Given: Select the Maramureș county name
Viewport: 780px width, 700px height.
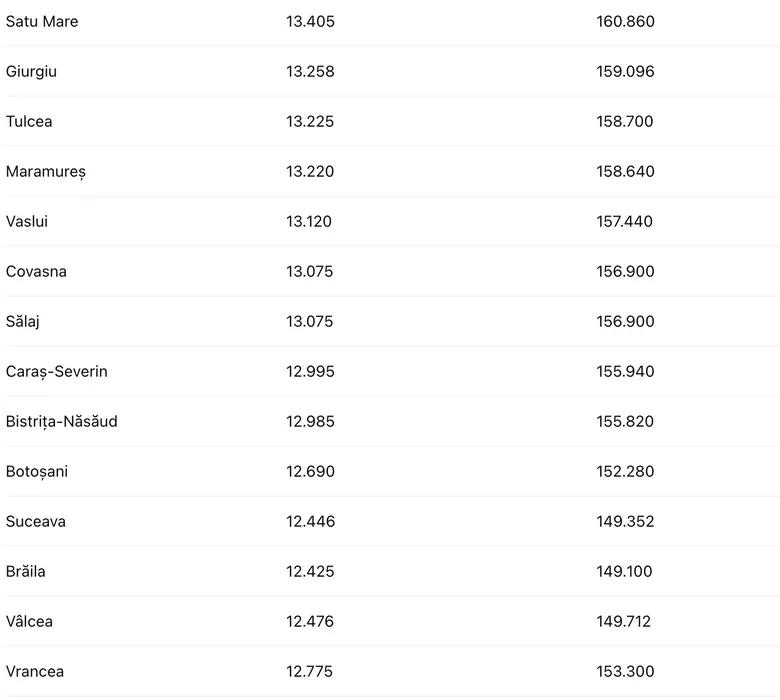Looking at the screenshot, I should (46, 172).
